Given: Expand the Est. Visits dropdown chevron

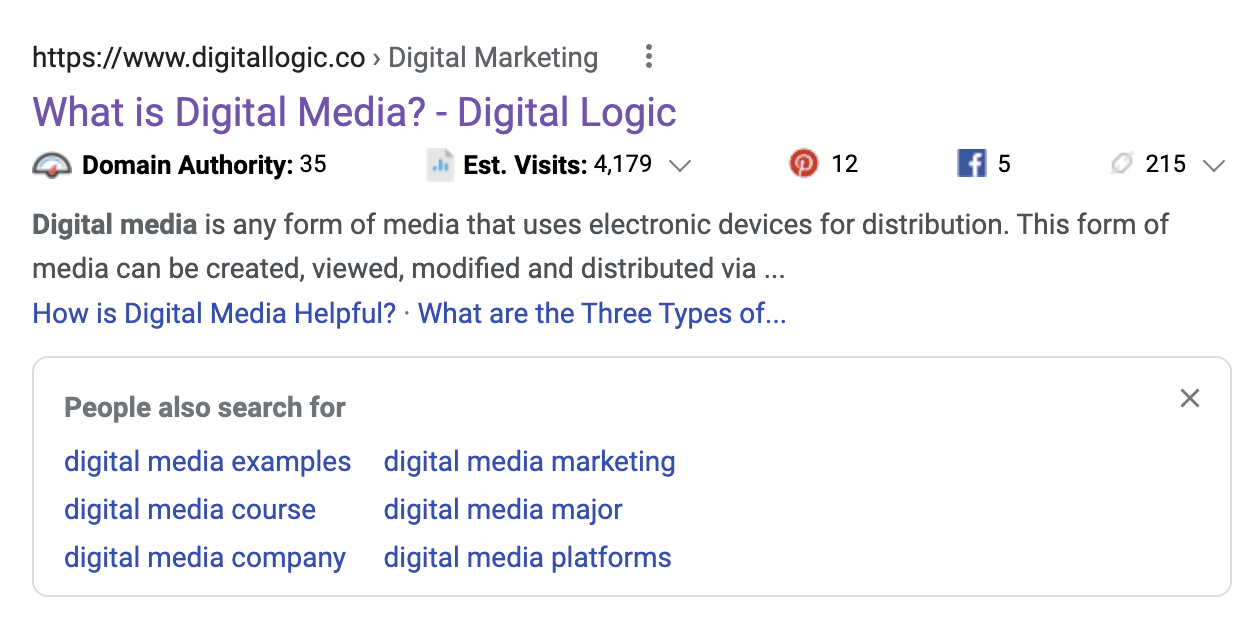Looking at the screenshot, I should 681,167.
